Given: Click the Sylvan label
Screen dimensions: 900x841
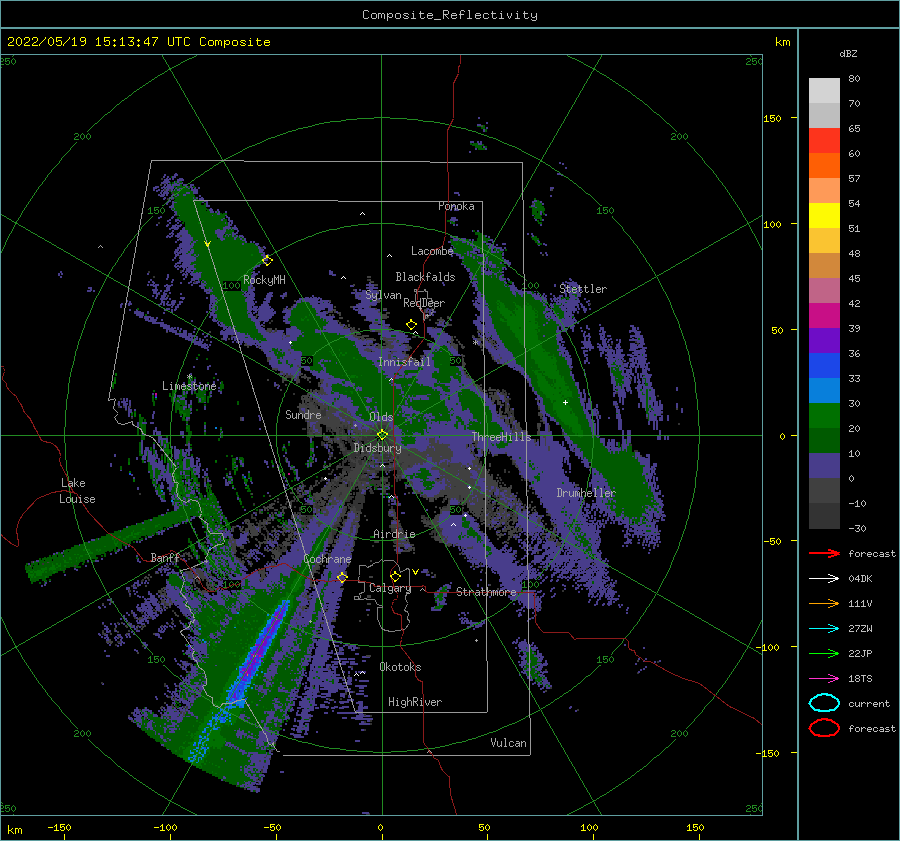Looking at the screenshot, I should pyautogui.click(x=383, y=295).
